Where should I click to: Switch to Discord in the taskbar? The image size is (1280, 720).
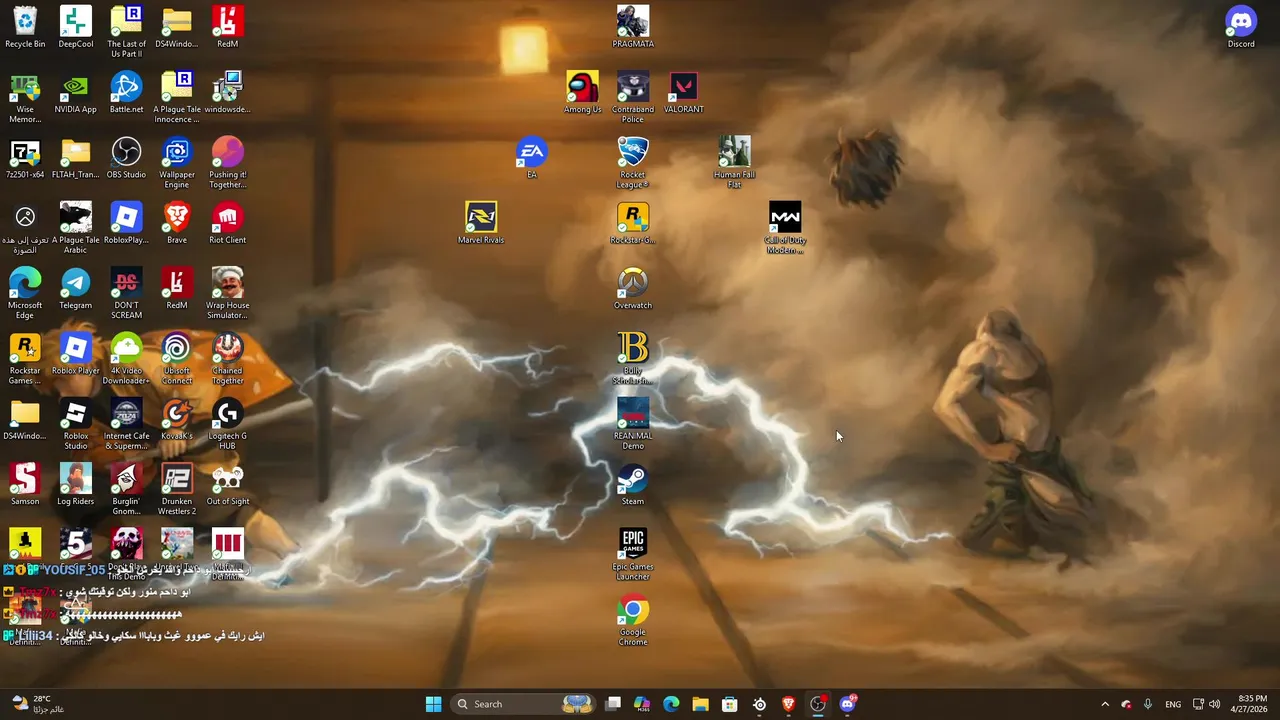coord(848,704)
